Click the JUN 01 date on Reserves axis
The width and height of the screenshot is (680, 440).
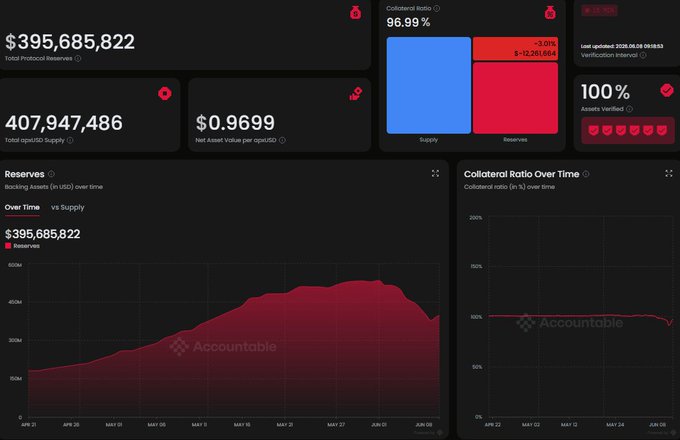point(379,425)
